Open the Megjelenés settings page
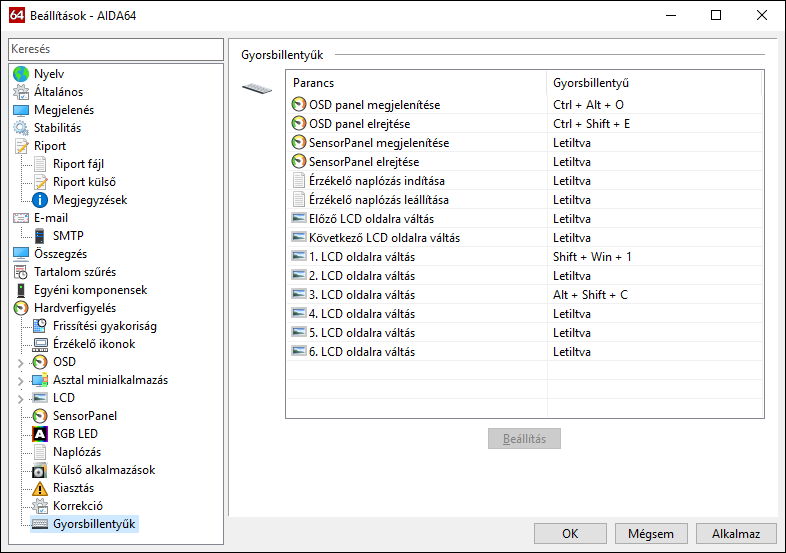Viewport: 786px width, 553px height. click(x=64, y=110)
